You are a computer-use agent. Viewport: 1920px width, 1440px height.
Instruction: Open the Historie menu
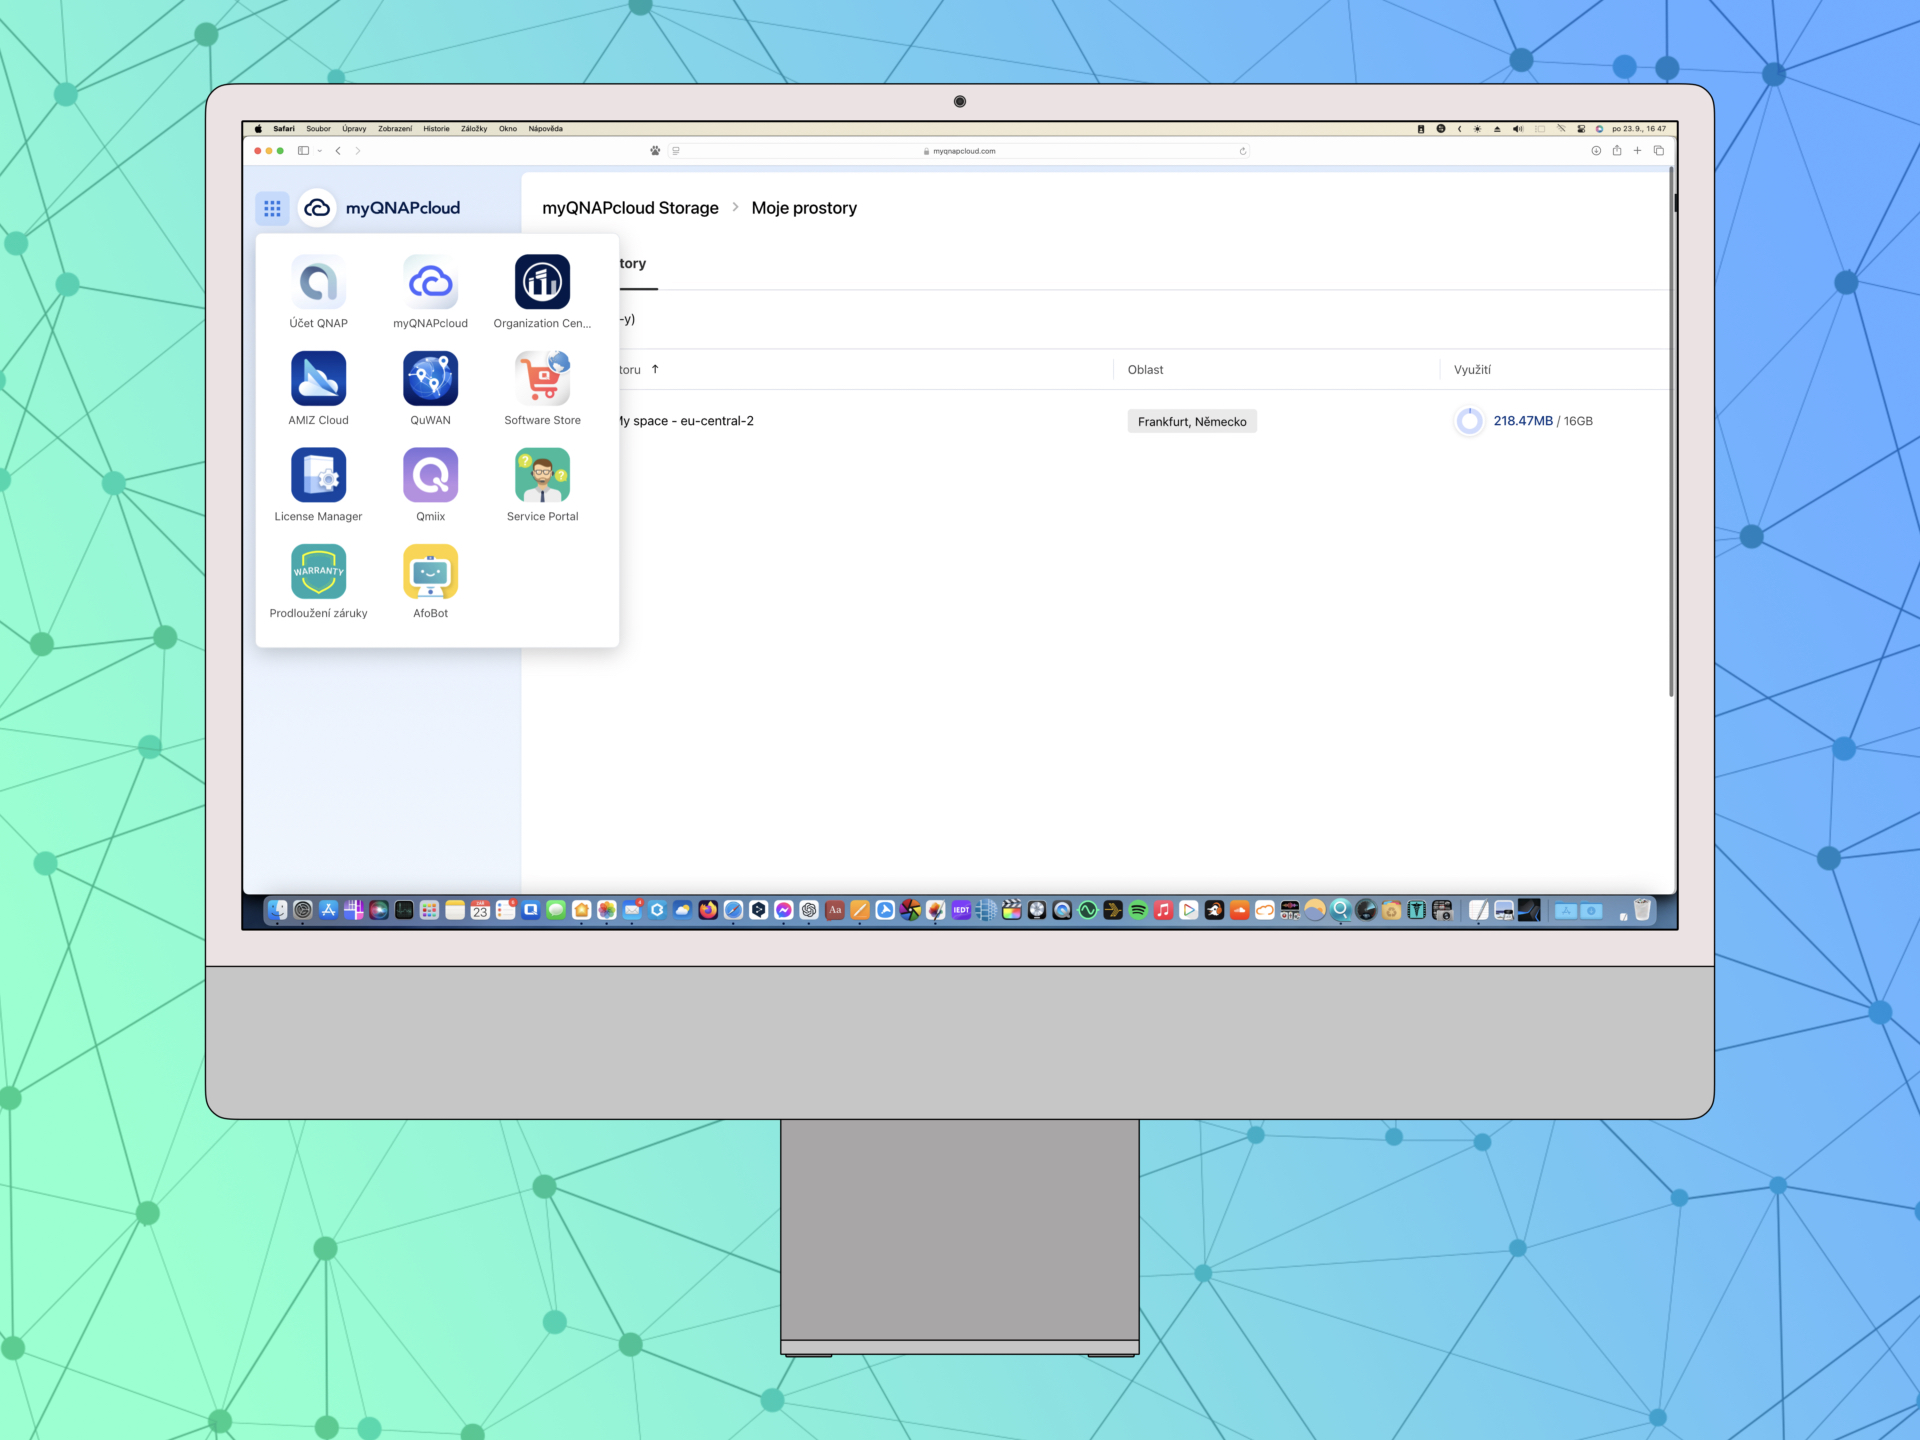click(436, 129)
